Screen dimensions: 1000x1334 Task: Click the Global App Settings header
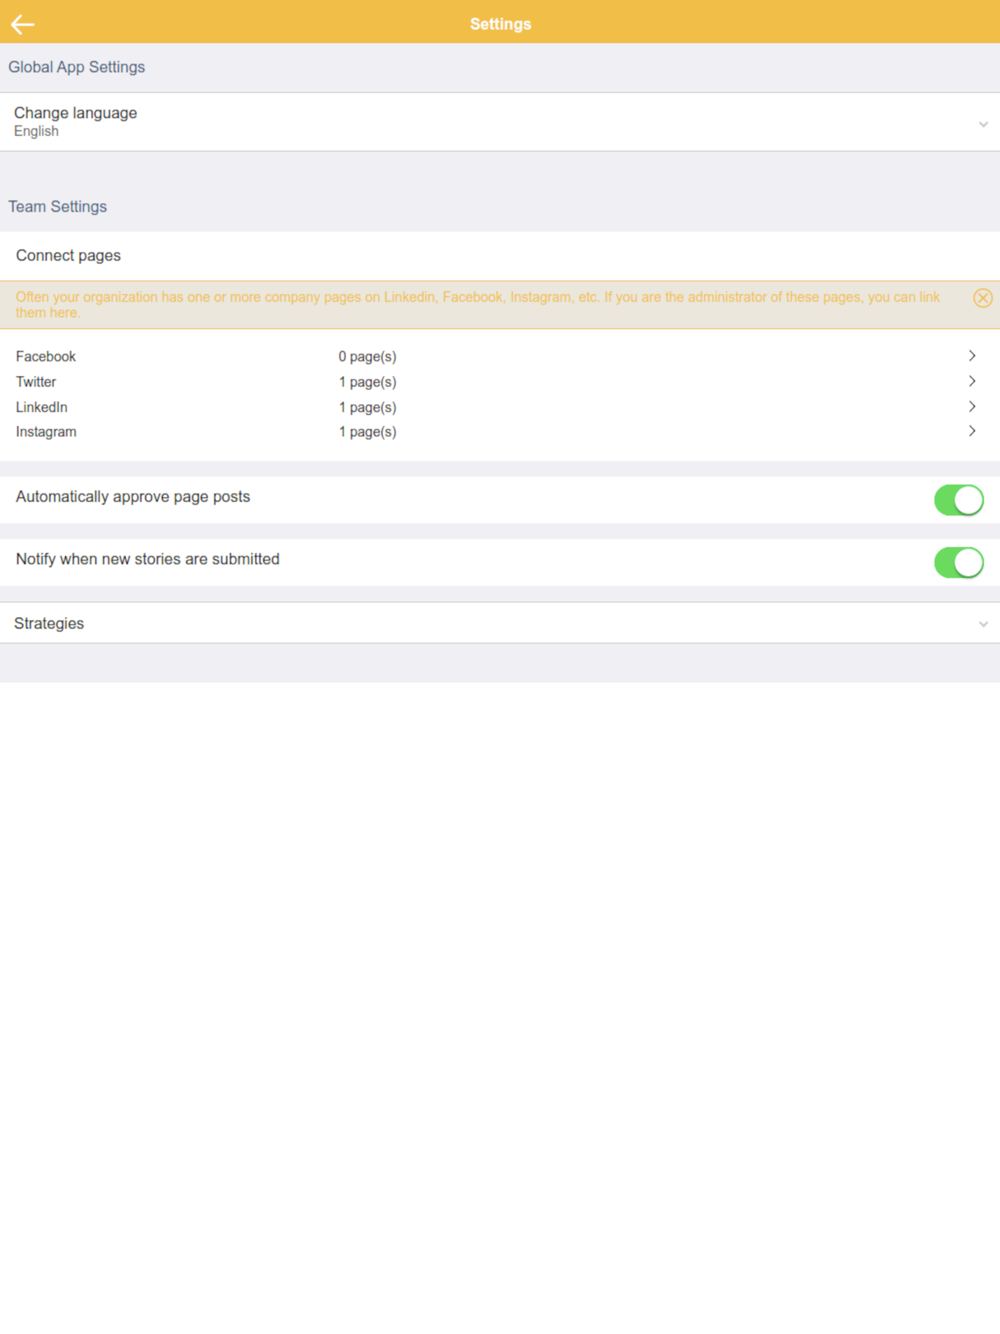[77, 67]
